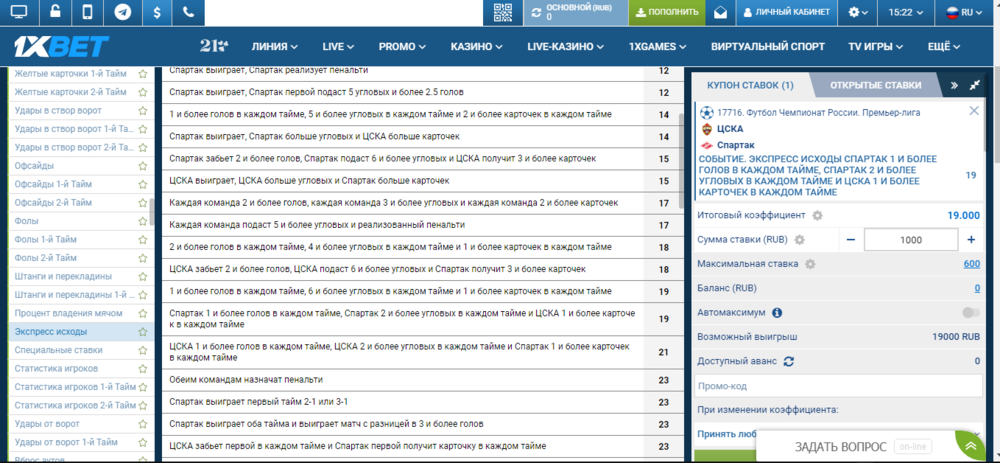Favorite Штанги и перекладины with star
This screenshot has width=1000, height=463.
point(143,277)
